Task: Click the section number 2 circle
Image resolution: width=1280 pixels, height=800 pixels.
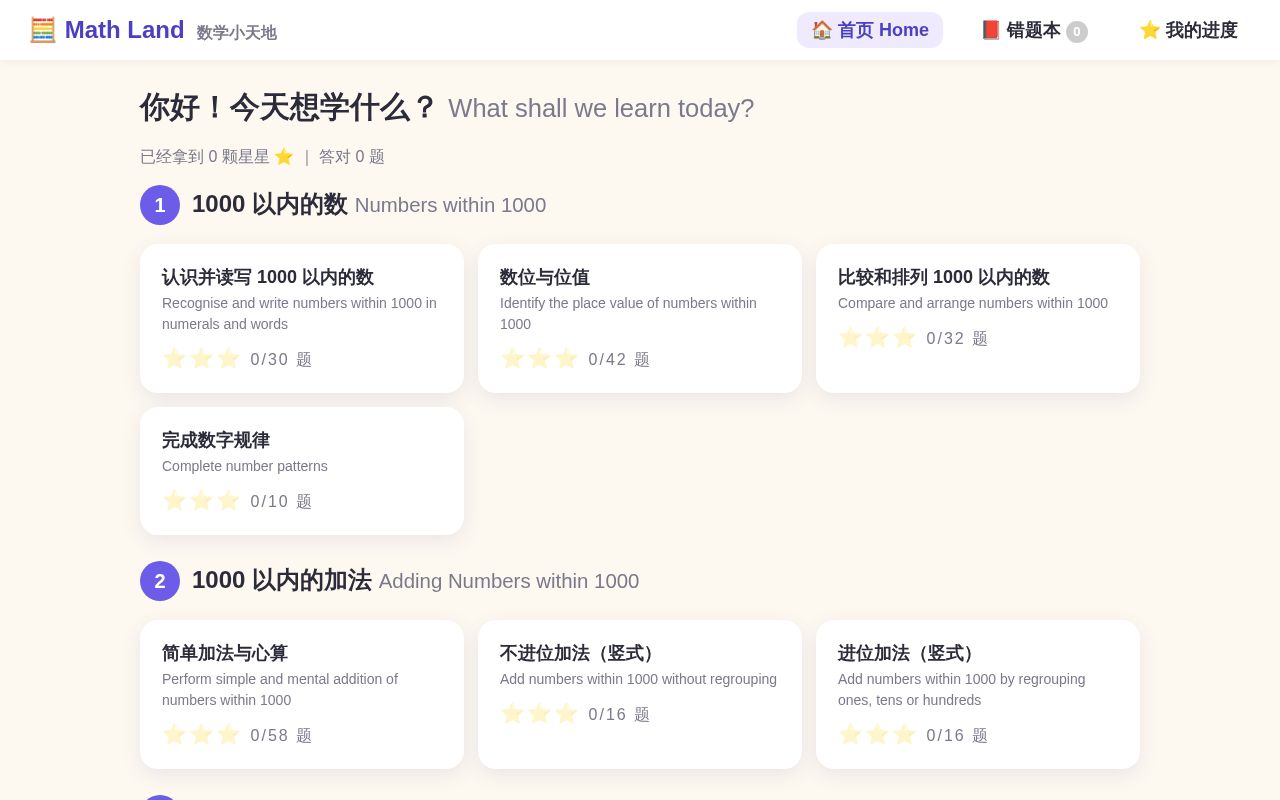Action: pos(160,581)
